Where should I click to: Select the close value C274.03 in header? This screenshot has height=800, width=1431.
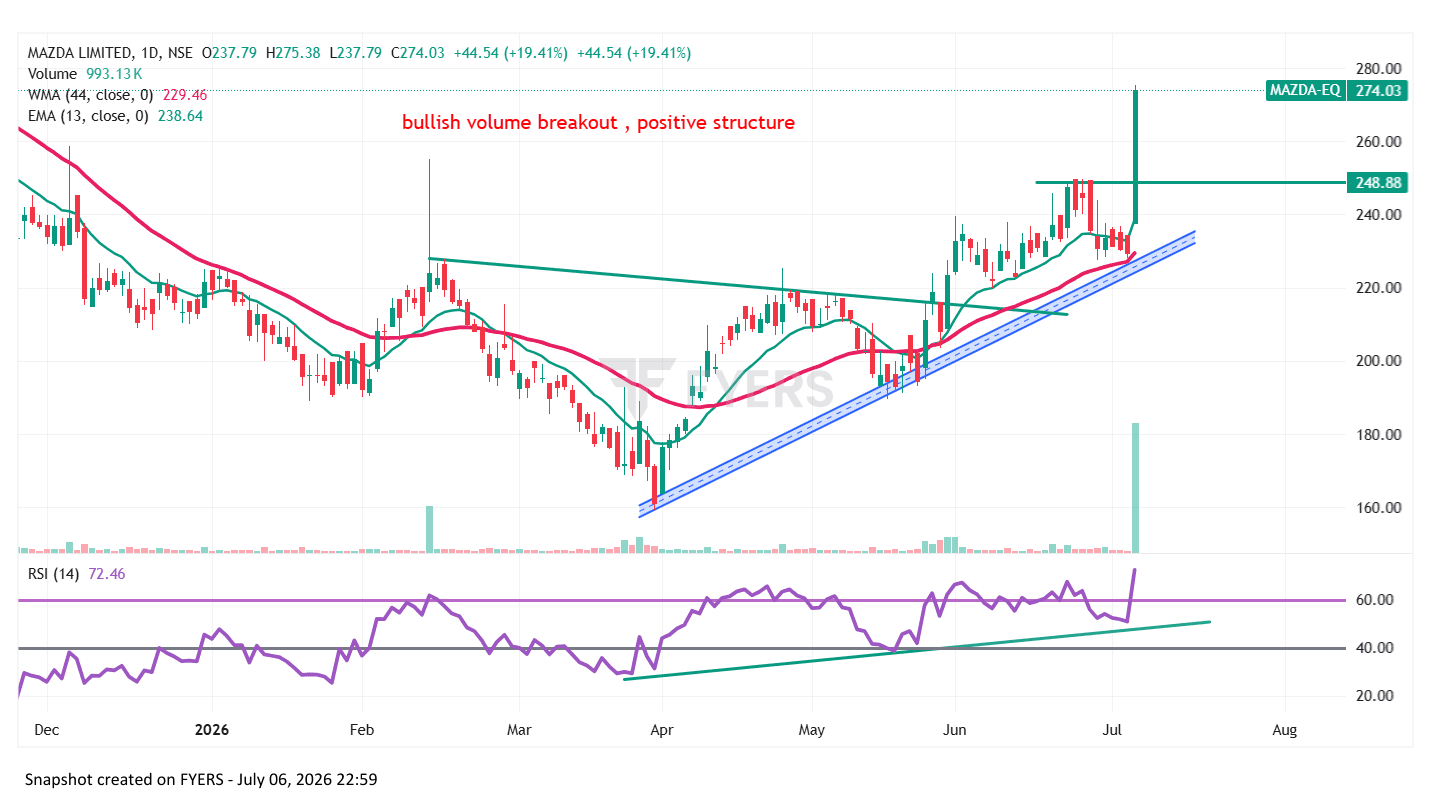(x=417, y=52)
